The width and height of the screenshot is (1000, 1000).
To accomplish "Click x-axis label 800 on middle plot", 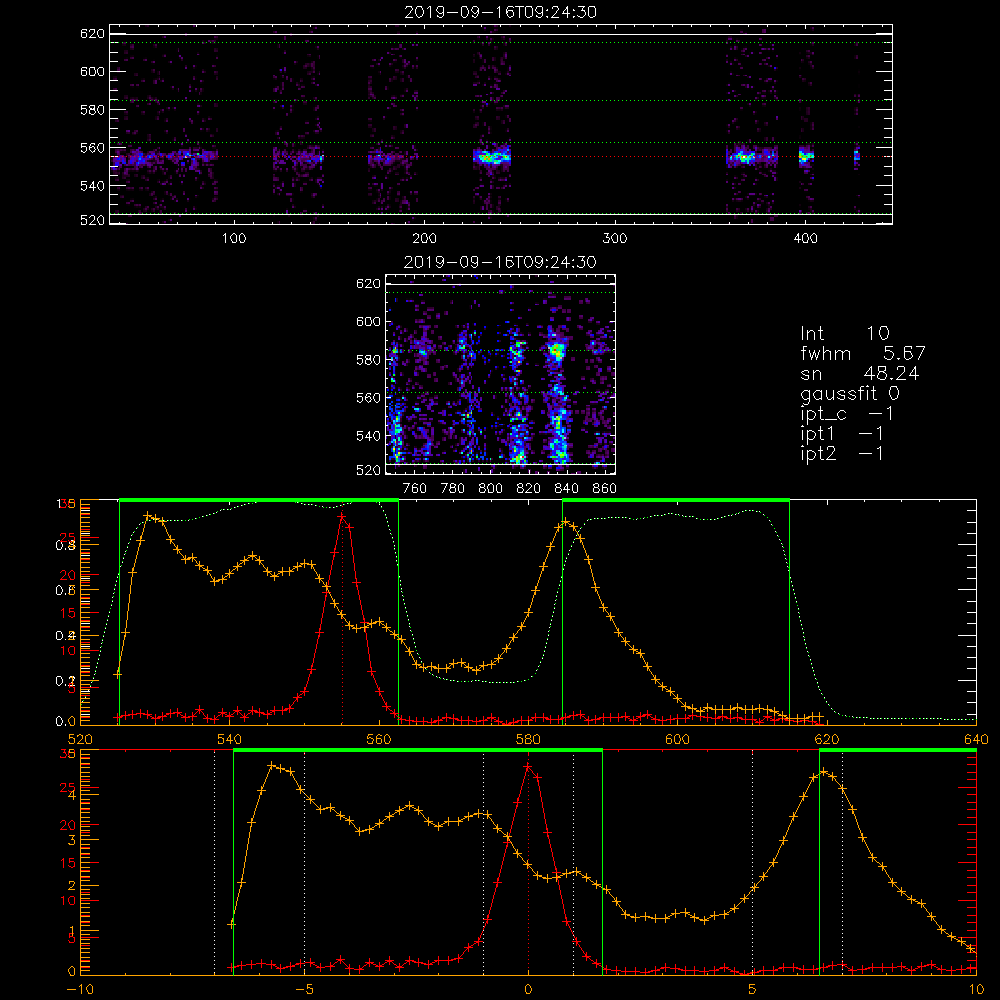I will tap(490, 489).
